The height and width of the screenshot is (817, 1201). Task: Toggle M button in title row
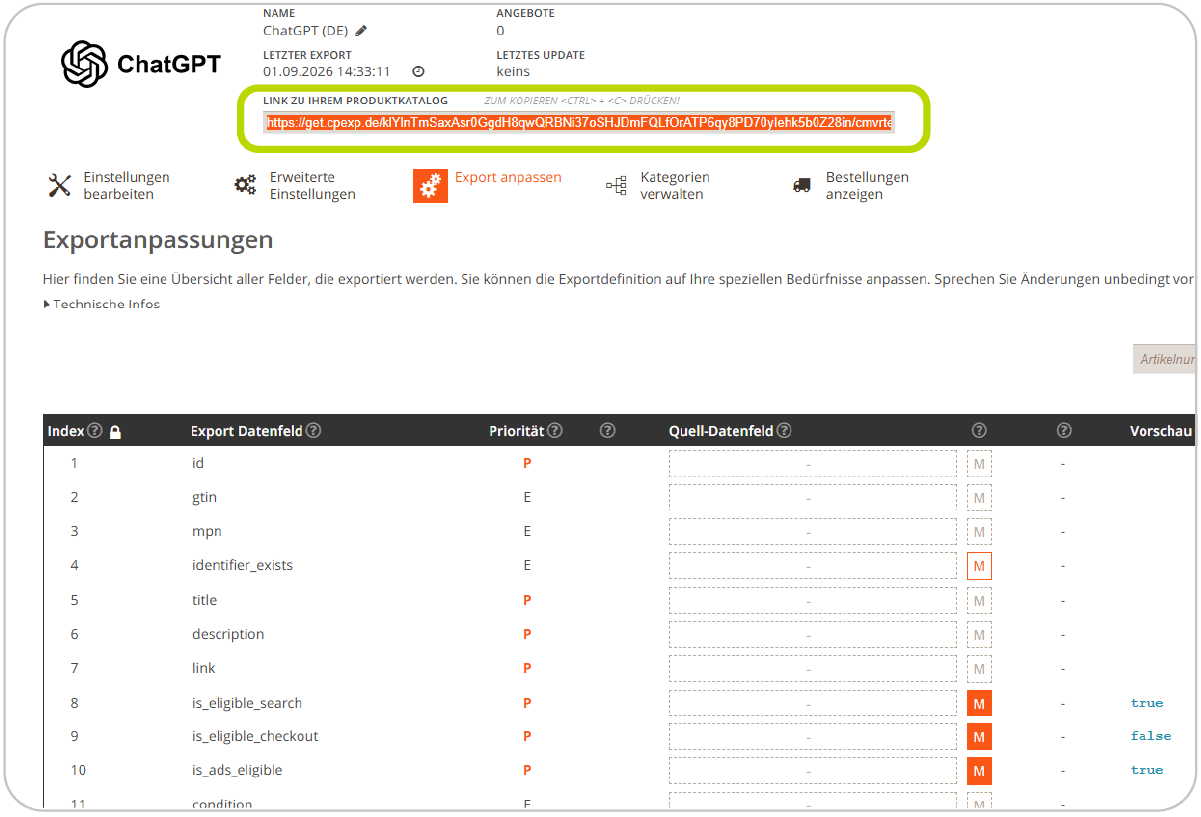tap(979, 601)
